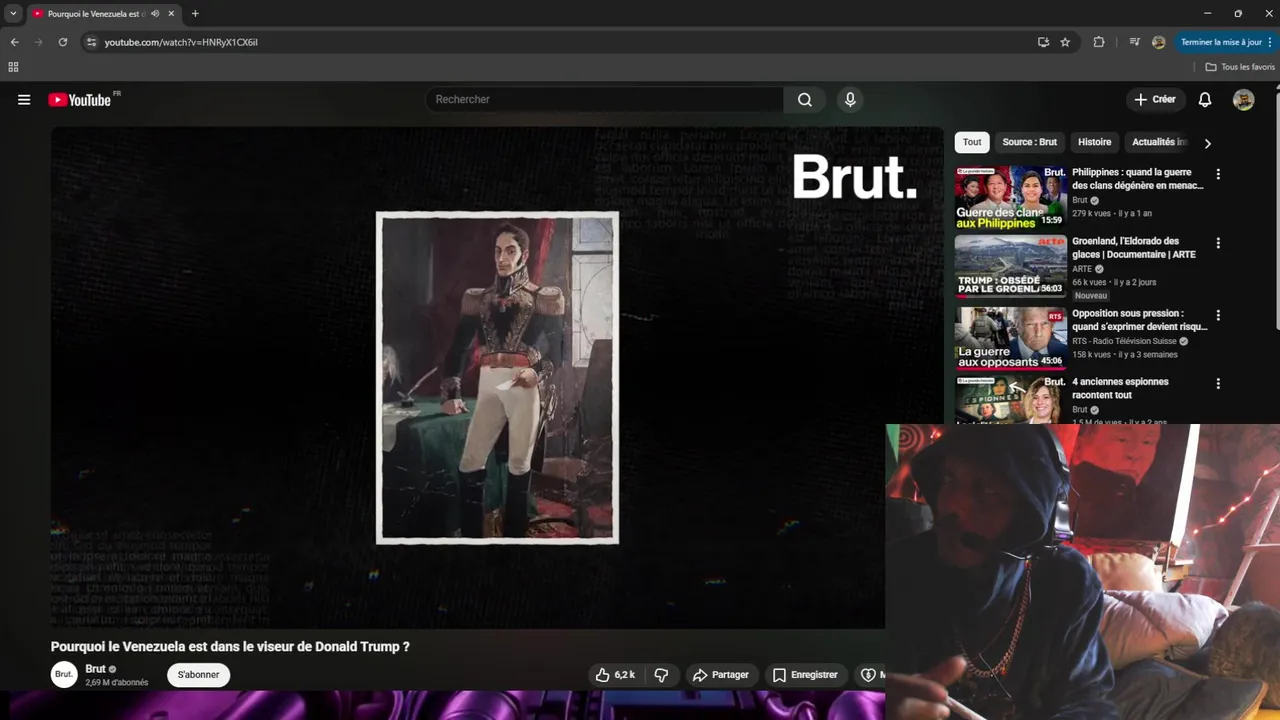This screenshot has width=1280, height=720.
Task: Open Opposition sous pression video title
Action: point(1139,320)
